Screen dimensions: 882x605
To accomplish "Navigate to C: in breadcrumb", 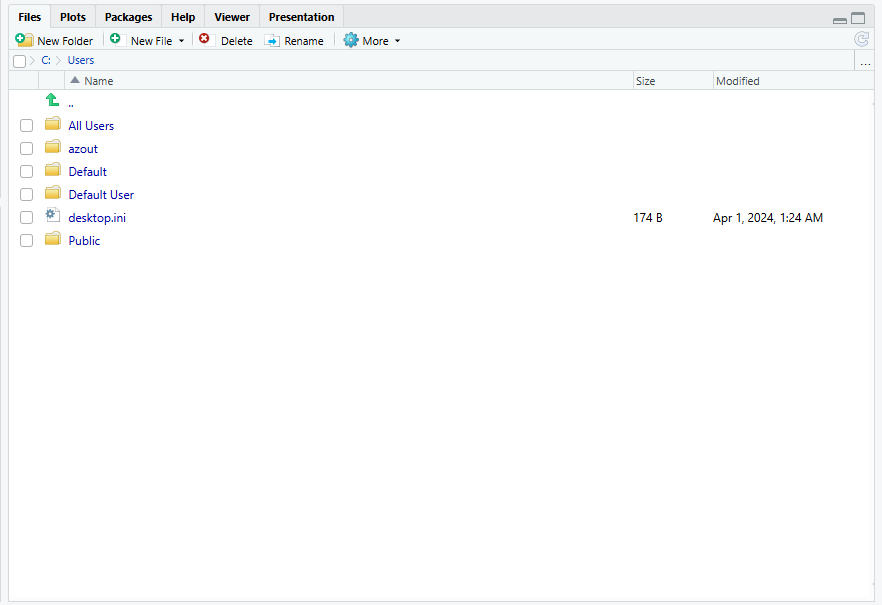I will 46,60.
